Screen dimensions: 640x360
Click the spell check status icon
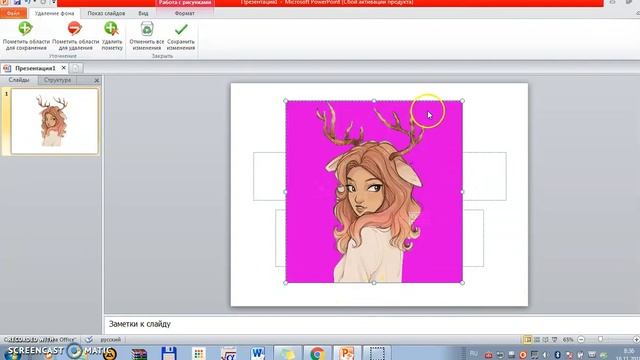pos(89,339)
